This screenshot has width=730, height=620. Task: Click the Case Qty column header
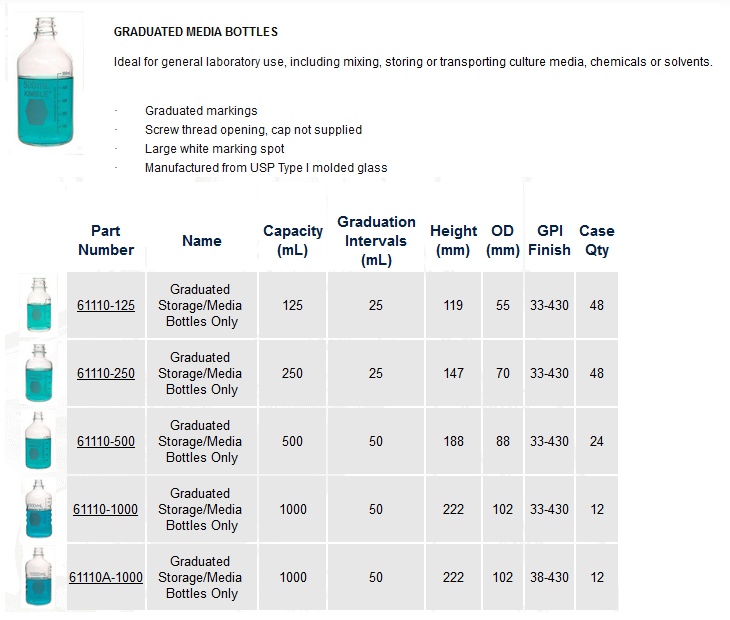tap(597, 240)
